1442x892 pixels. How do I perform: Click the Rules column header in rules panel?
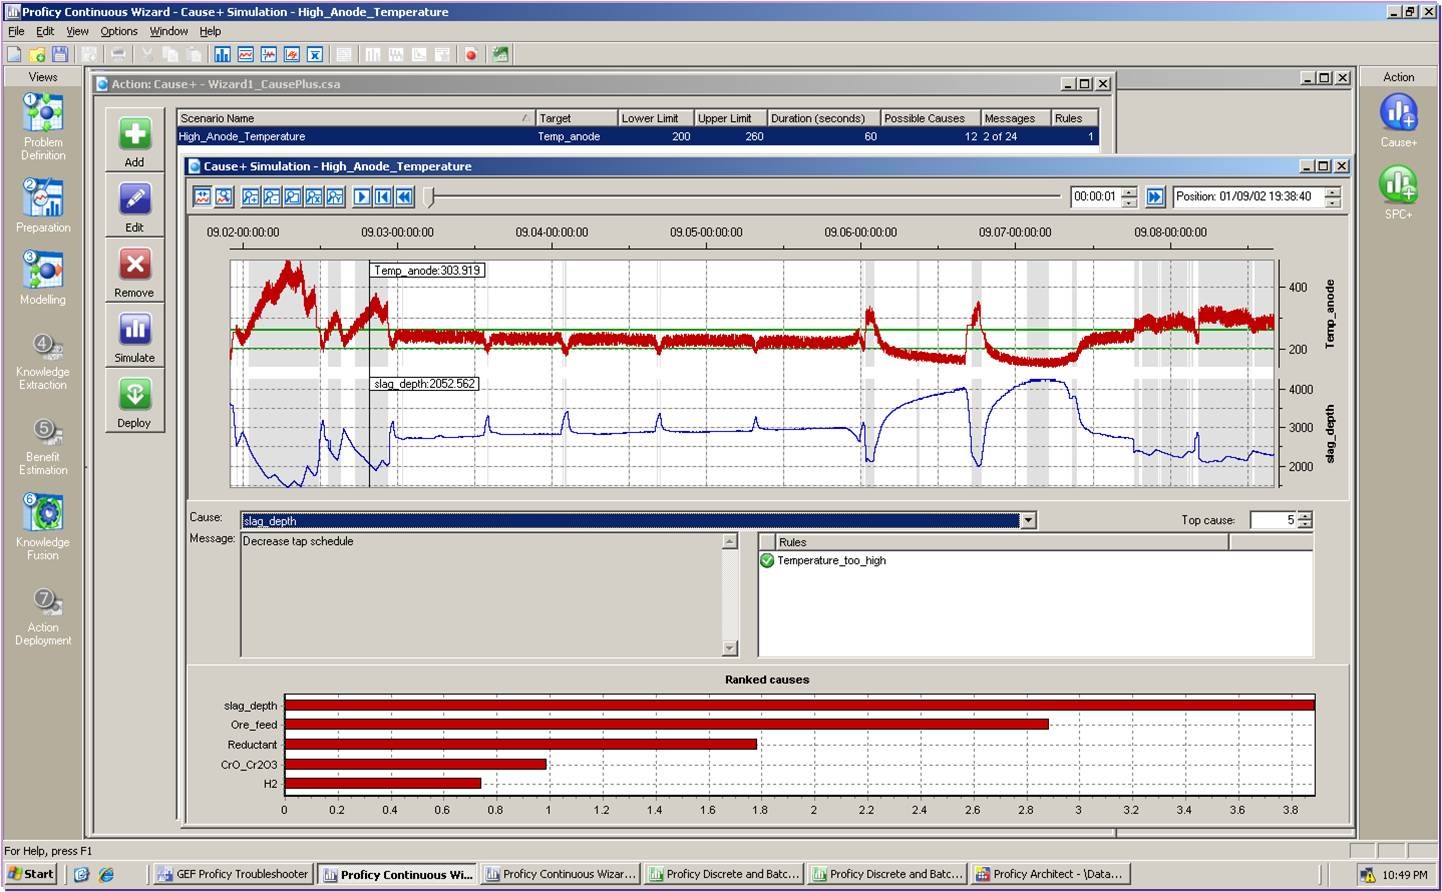[1002, 542]
